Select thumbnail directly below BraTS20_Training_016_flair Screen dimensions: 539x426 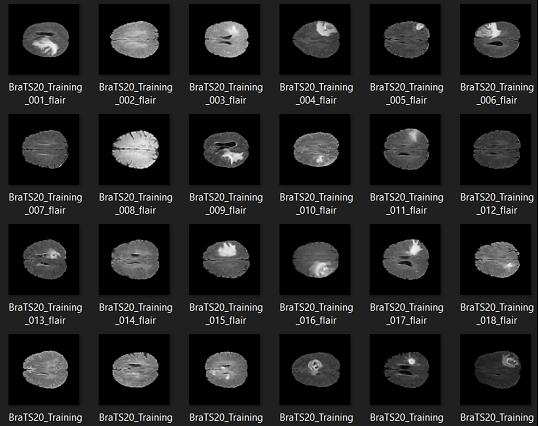pyautogui.click(x=315, y=370)
